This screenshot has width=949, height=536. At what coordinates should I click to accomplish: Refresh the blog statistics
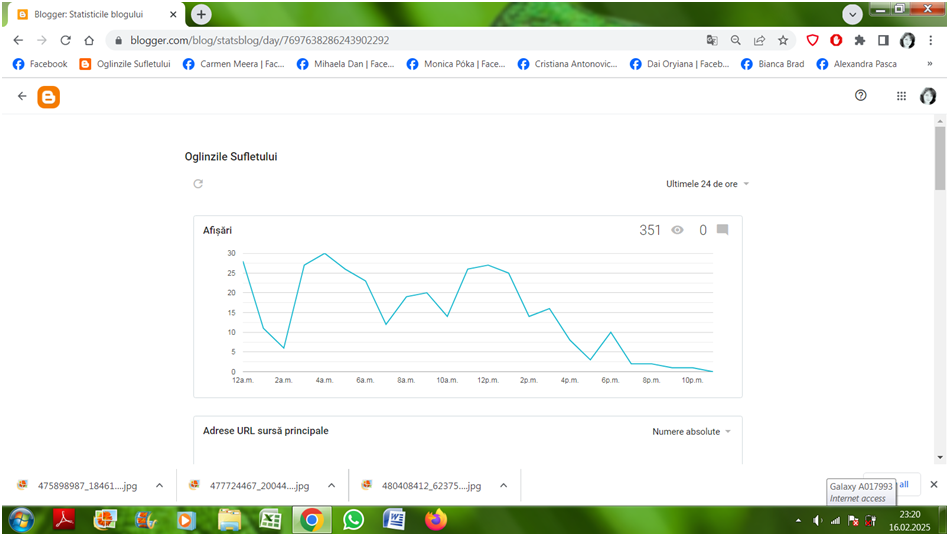[x=198, y=184]
